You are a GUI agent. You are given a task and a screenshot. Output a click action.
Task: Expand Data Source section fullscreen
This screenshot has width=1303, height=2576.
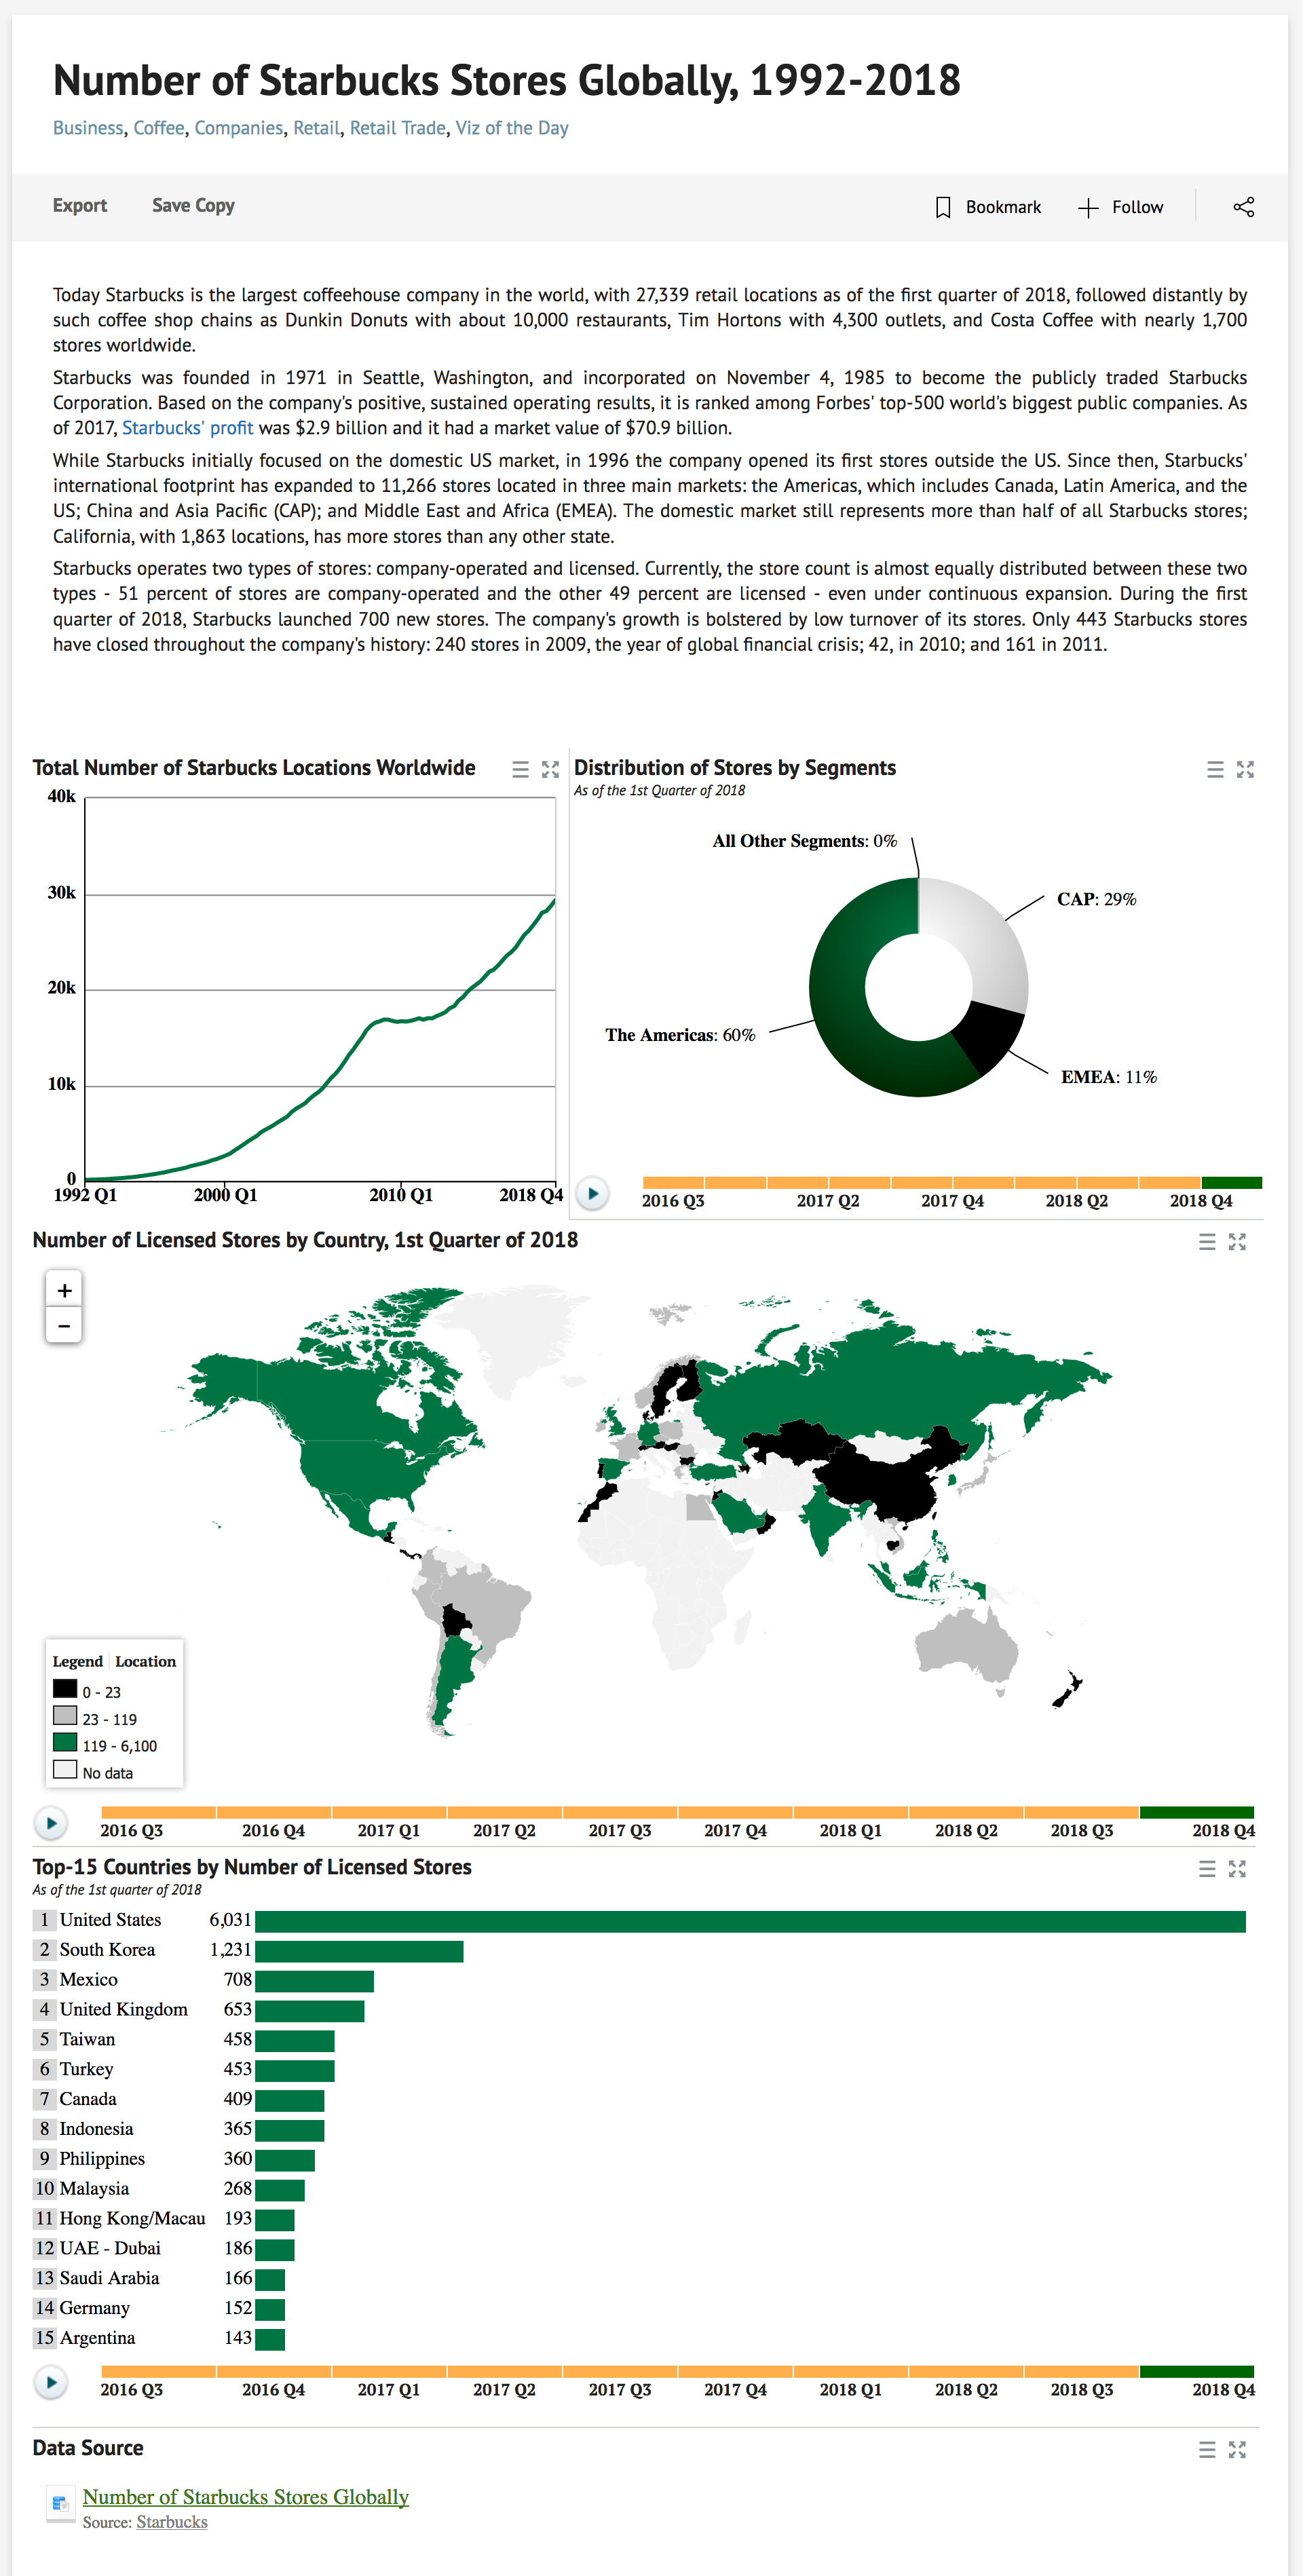[x=1237, y=2449]
